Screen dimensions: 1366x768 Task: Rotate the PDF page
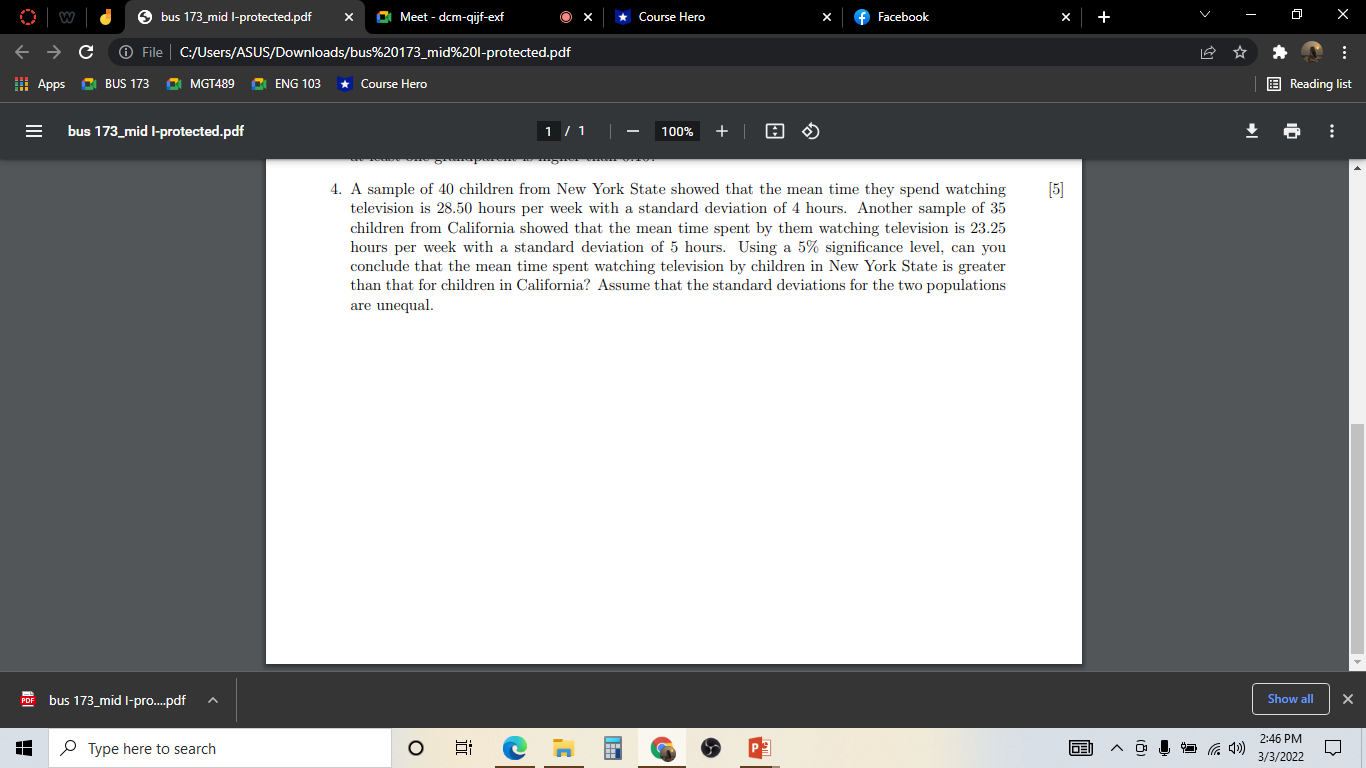(x=810, y=130)
